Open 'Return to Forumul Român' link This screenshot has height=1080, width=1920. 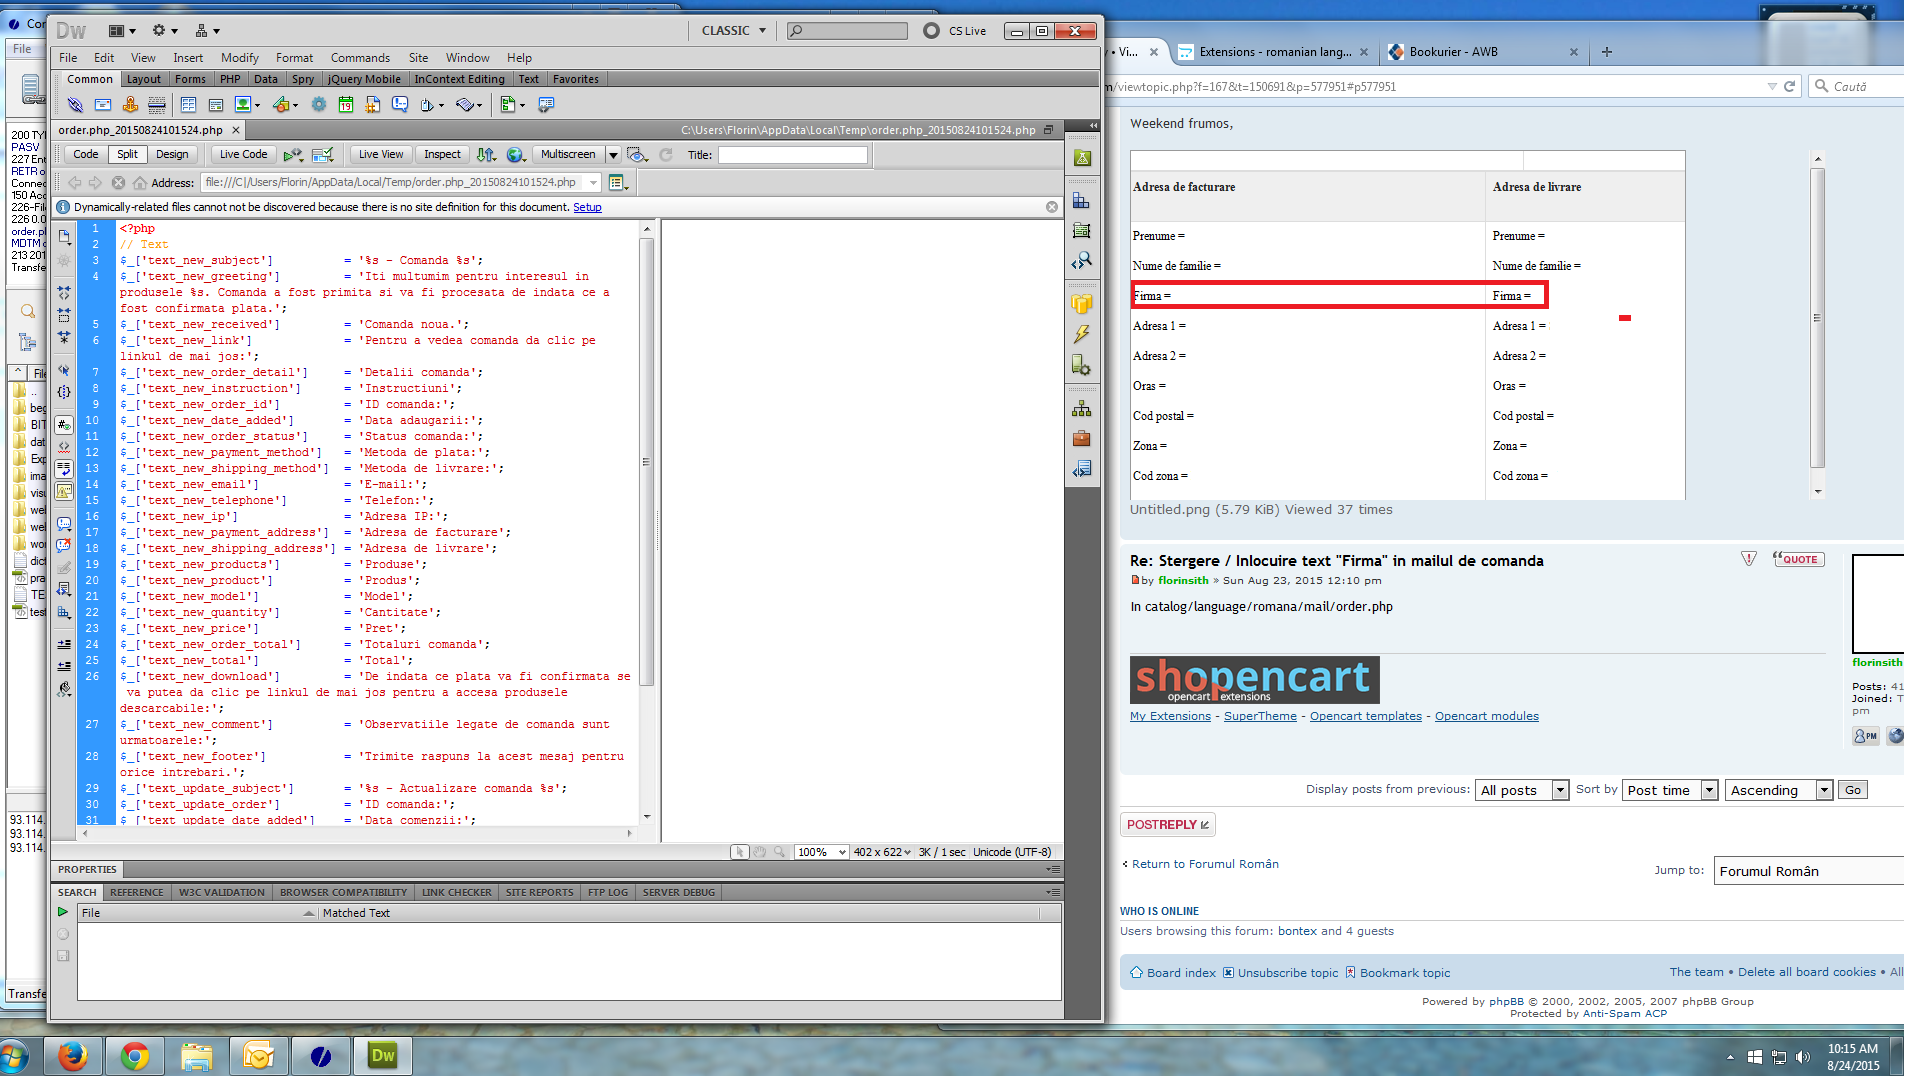pyautogui.click(x=1205, y=864)
